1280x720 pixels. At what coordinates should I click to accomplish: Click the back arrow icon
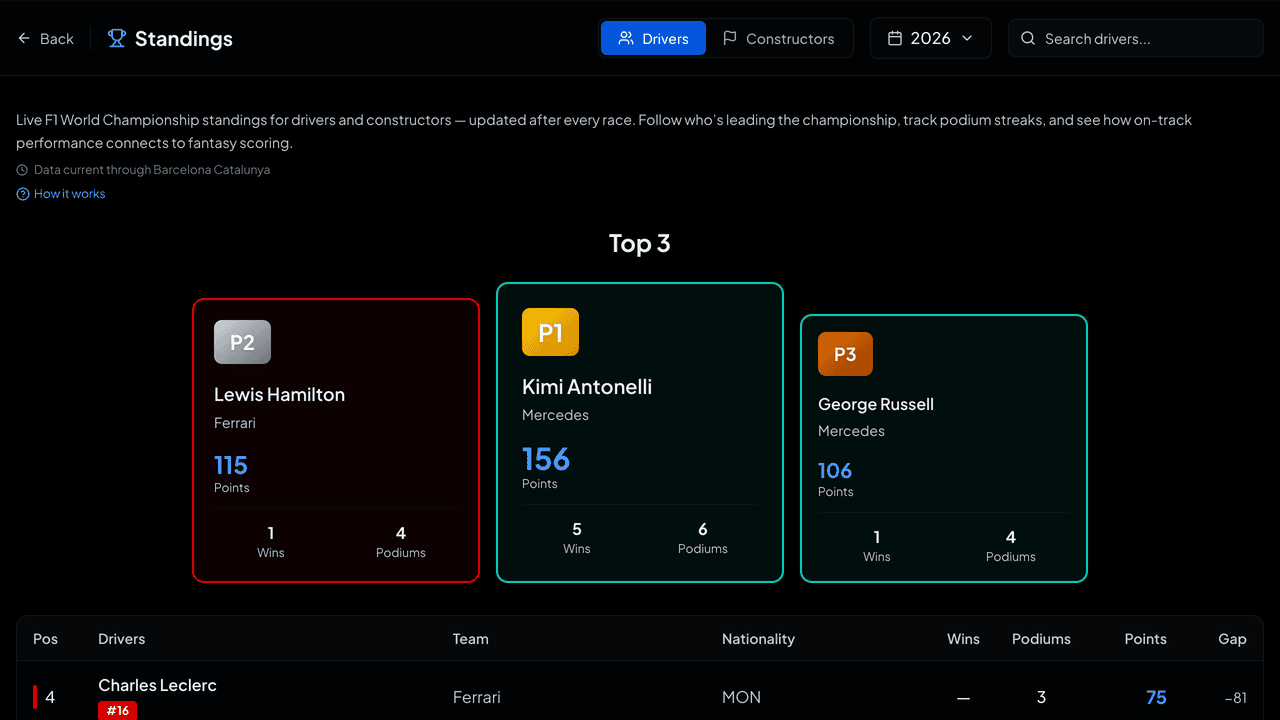[x=24, y=39]
